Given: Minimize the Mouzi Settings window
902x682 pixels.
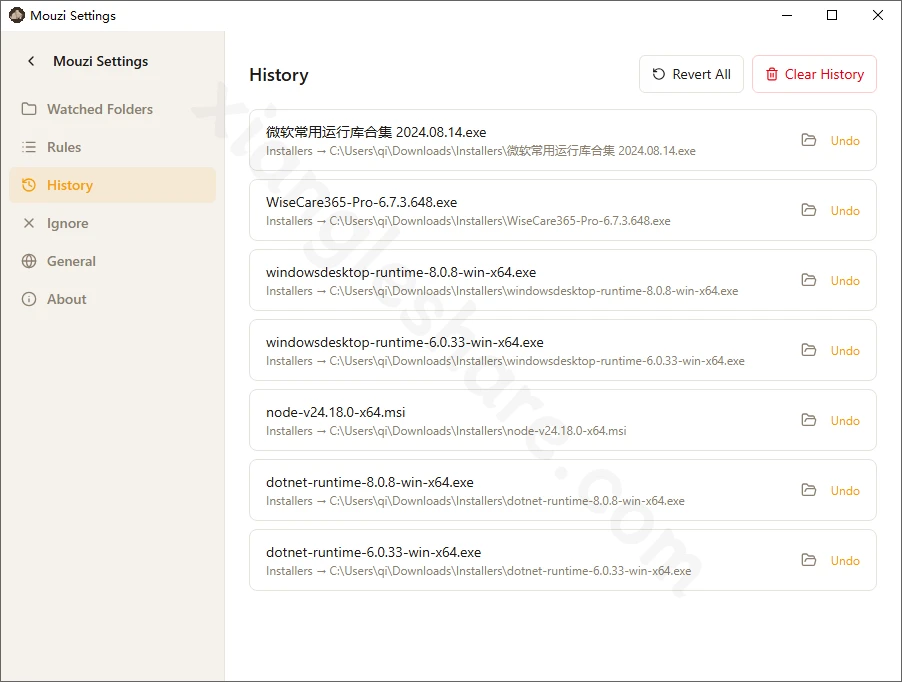Looking at the screenshot, I should (x=787, y=16).
